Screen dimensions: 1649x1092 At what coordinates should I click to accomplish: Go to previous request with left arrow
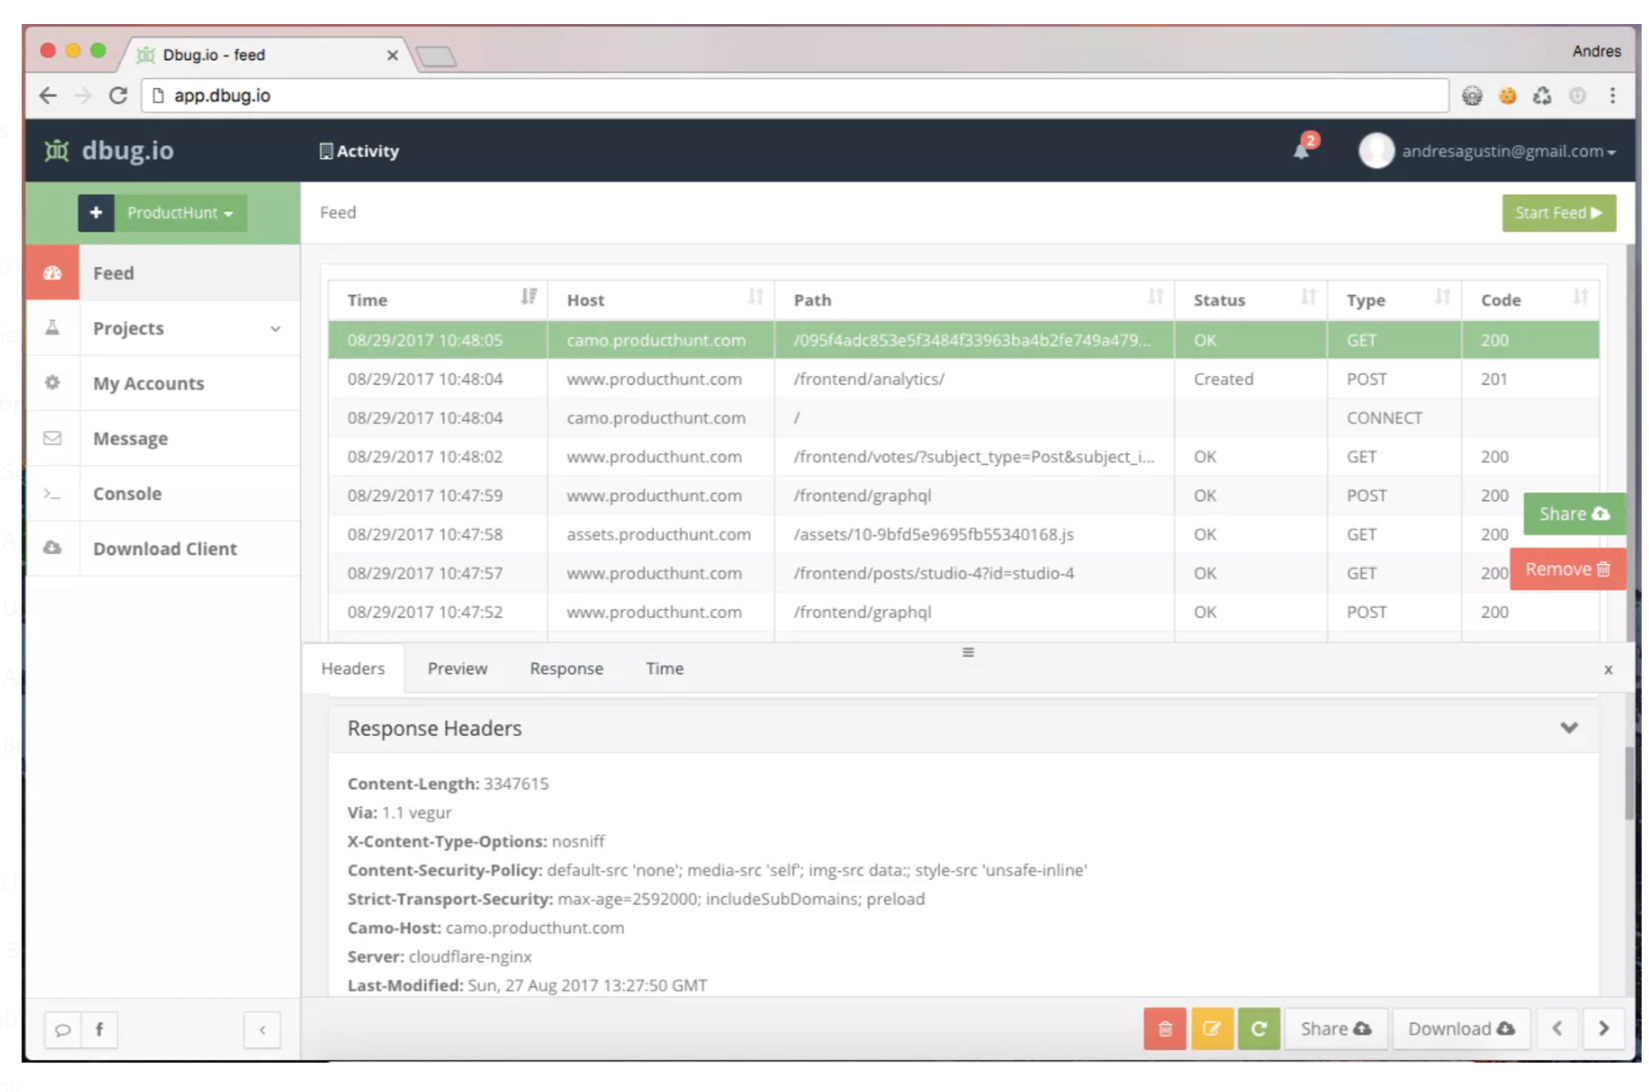1557,1029
